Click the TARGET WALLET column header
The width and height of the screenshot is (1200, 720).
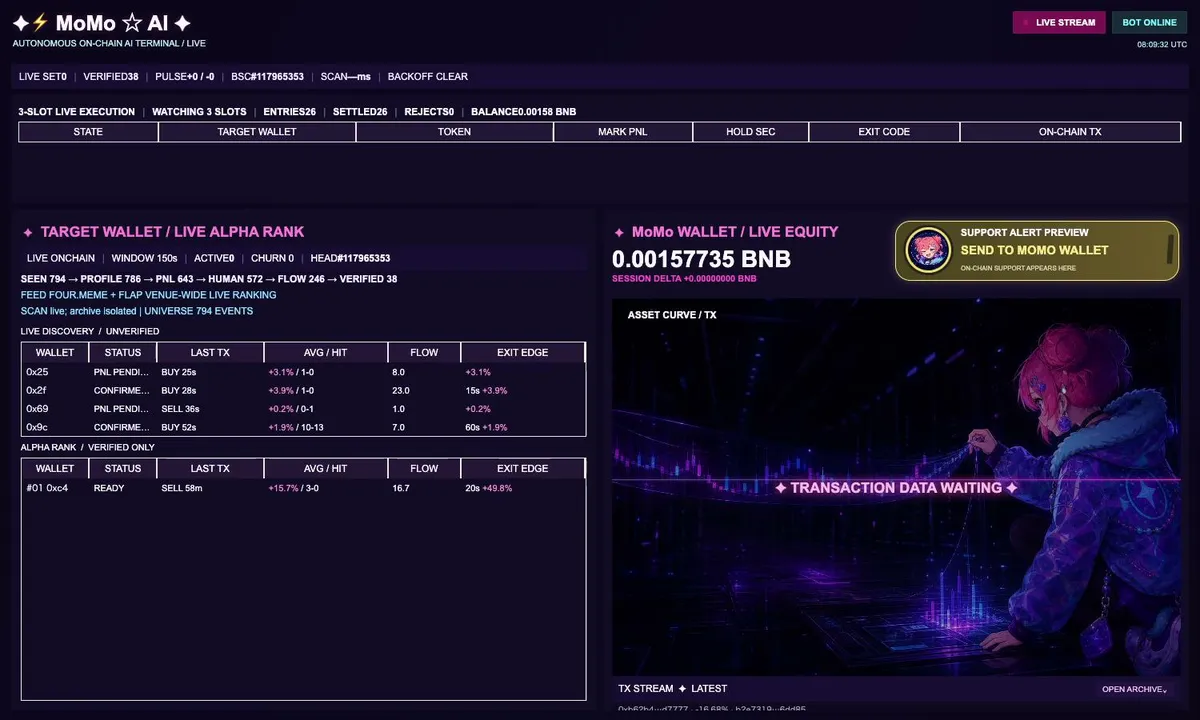(x=257, y=132)
